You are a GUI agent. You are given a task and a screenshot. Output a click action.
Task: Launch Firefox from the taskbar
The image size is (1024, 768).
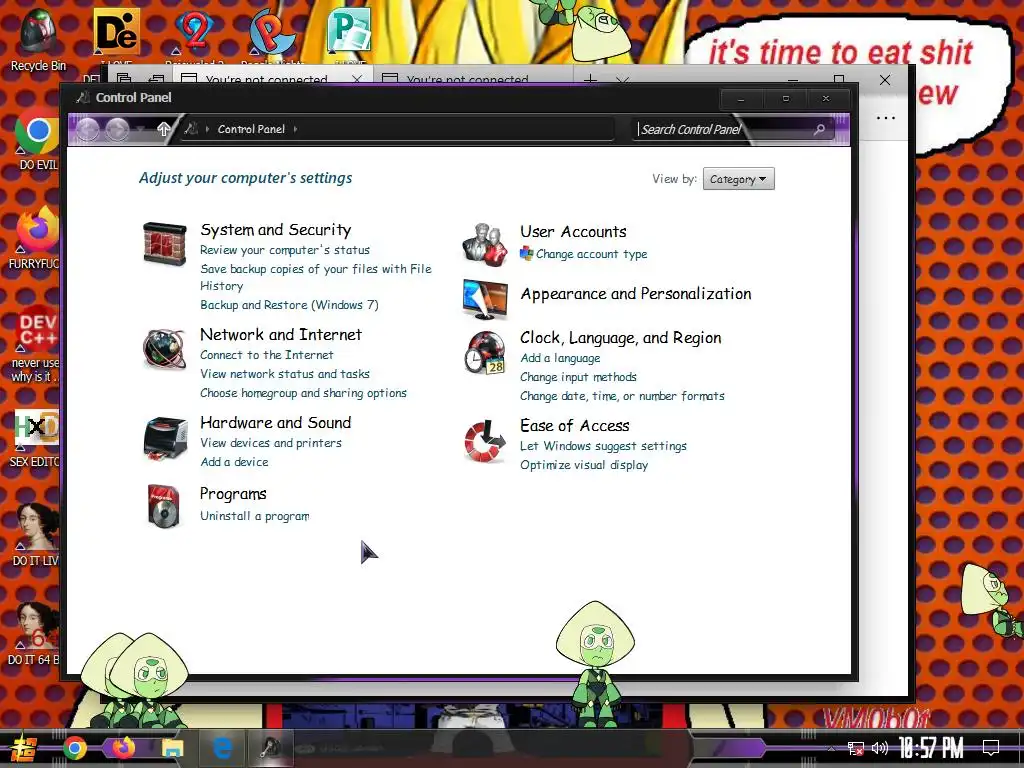point(123,748)
